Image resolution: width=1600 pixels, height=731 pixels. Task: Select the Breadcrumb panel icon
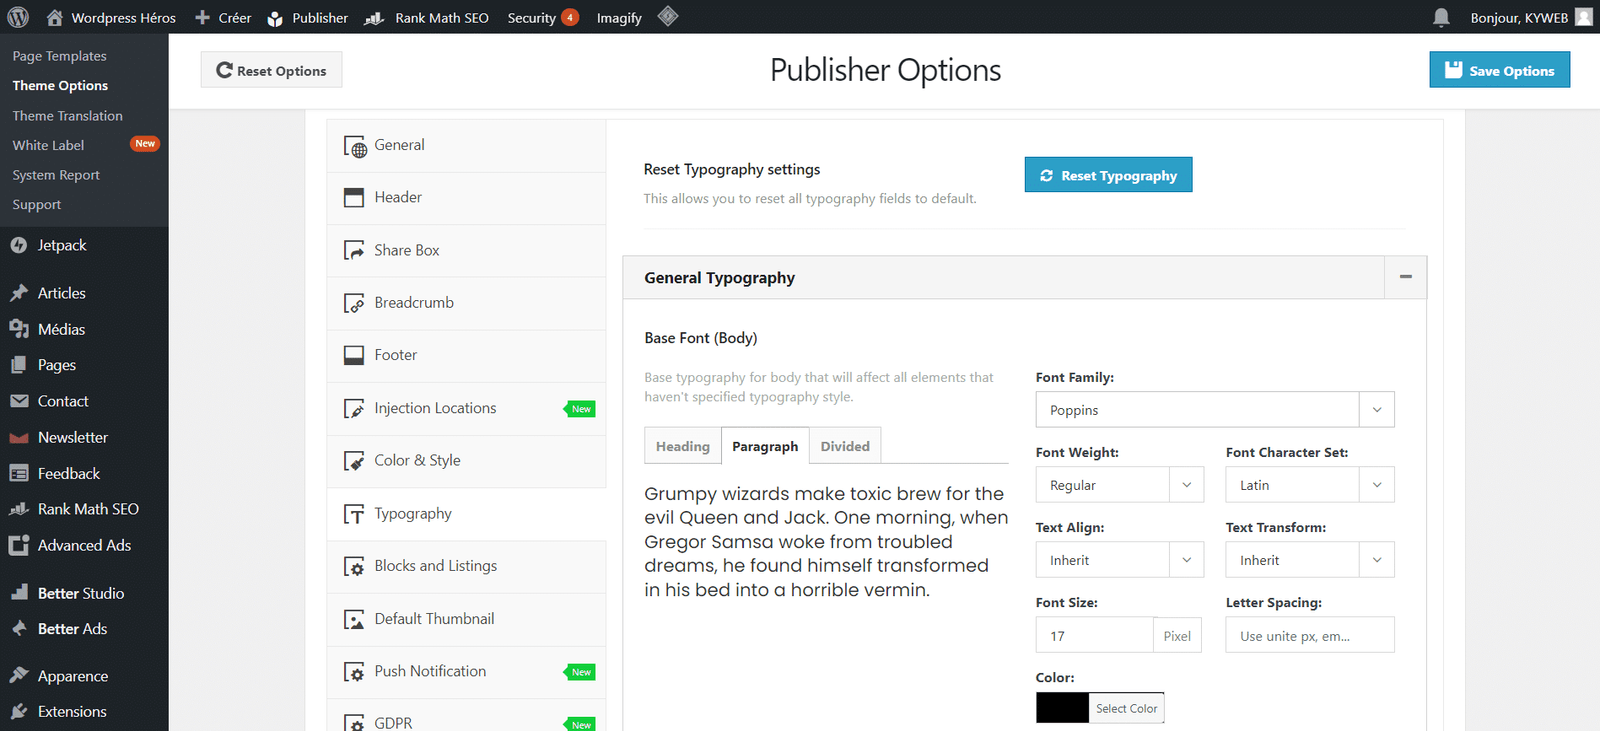[x=354, y=303]
